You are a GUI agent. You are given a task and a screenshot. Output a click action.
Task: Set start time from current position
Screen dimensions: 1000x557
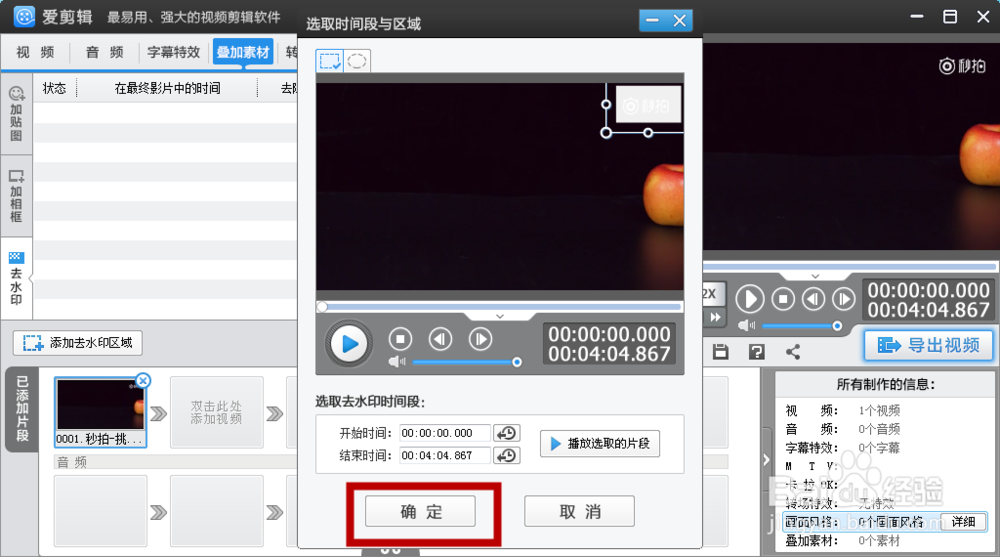(507, 433)
